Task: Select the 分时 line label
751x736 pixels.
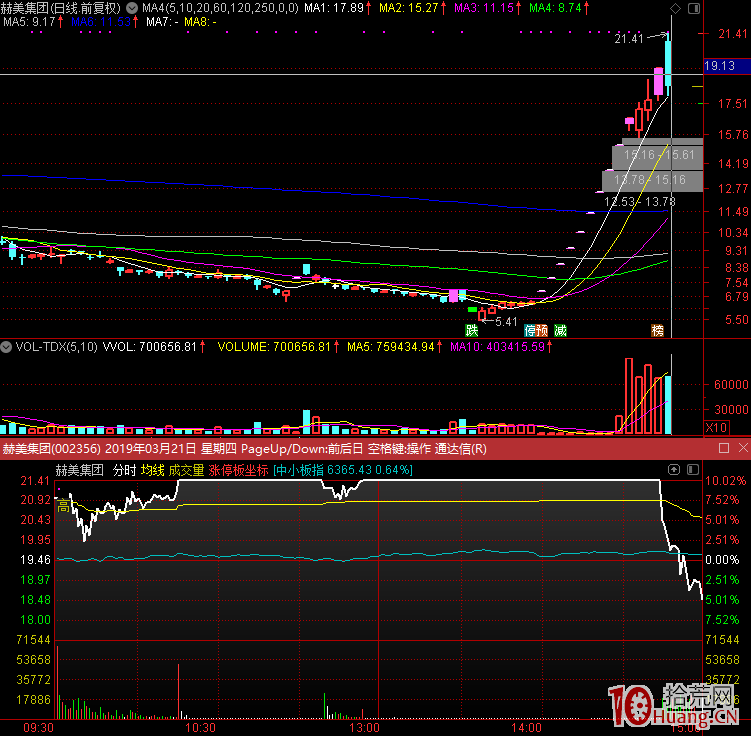Action: [125, 470]
